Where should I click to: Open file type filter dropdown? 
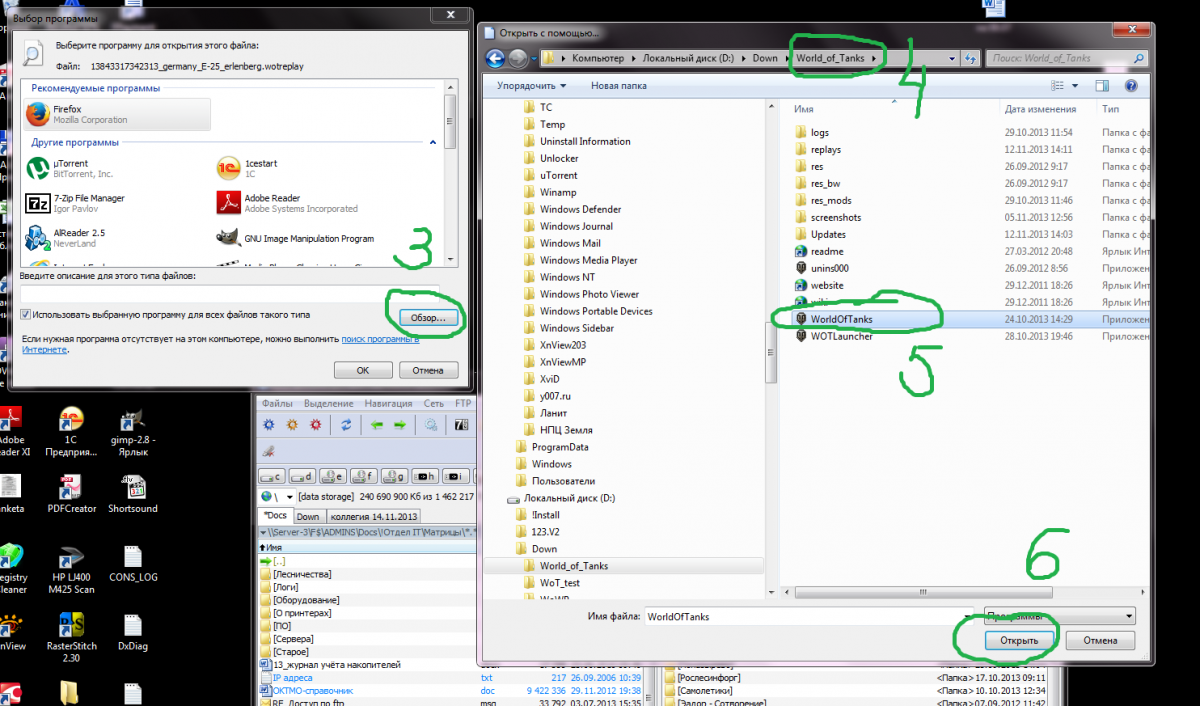click(x=1060, y=616)
